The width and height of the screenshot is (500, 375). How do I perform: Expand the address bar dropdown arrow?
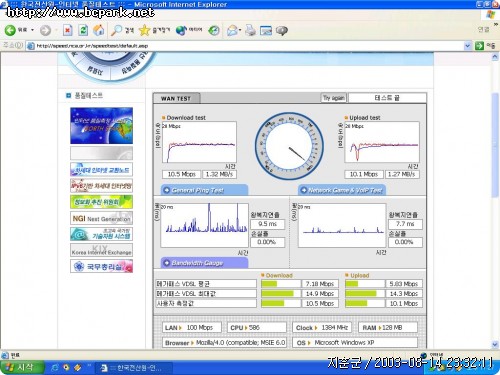click(468, 46)
